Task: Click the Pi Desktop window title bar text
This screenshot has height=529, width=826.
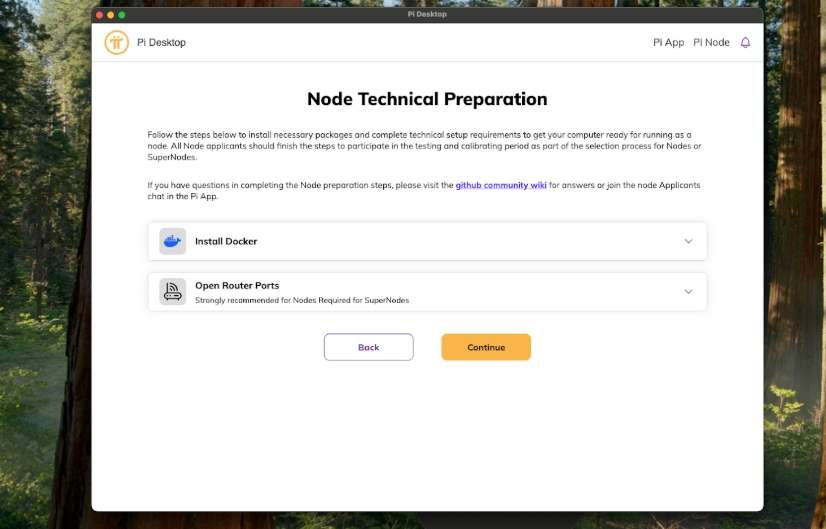Action: [427, 14]
